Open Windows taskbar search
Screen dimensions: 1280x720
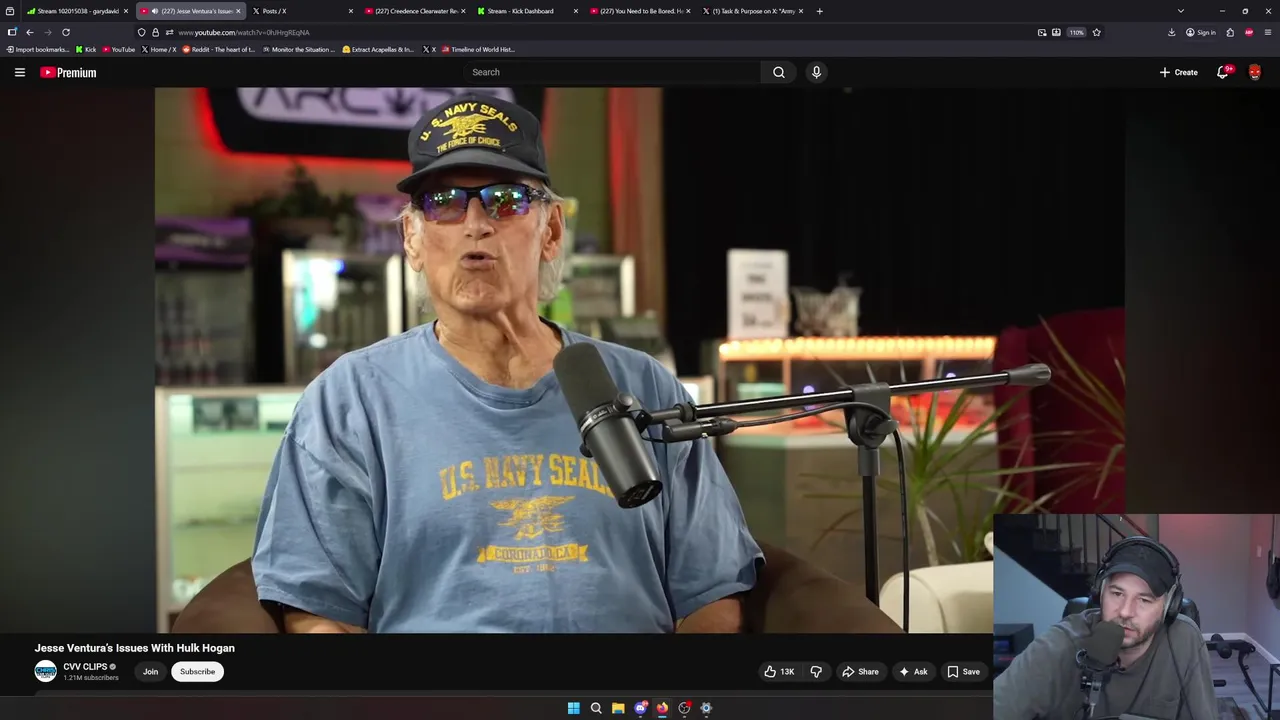point(596,708)
